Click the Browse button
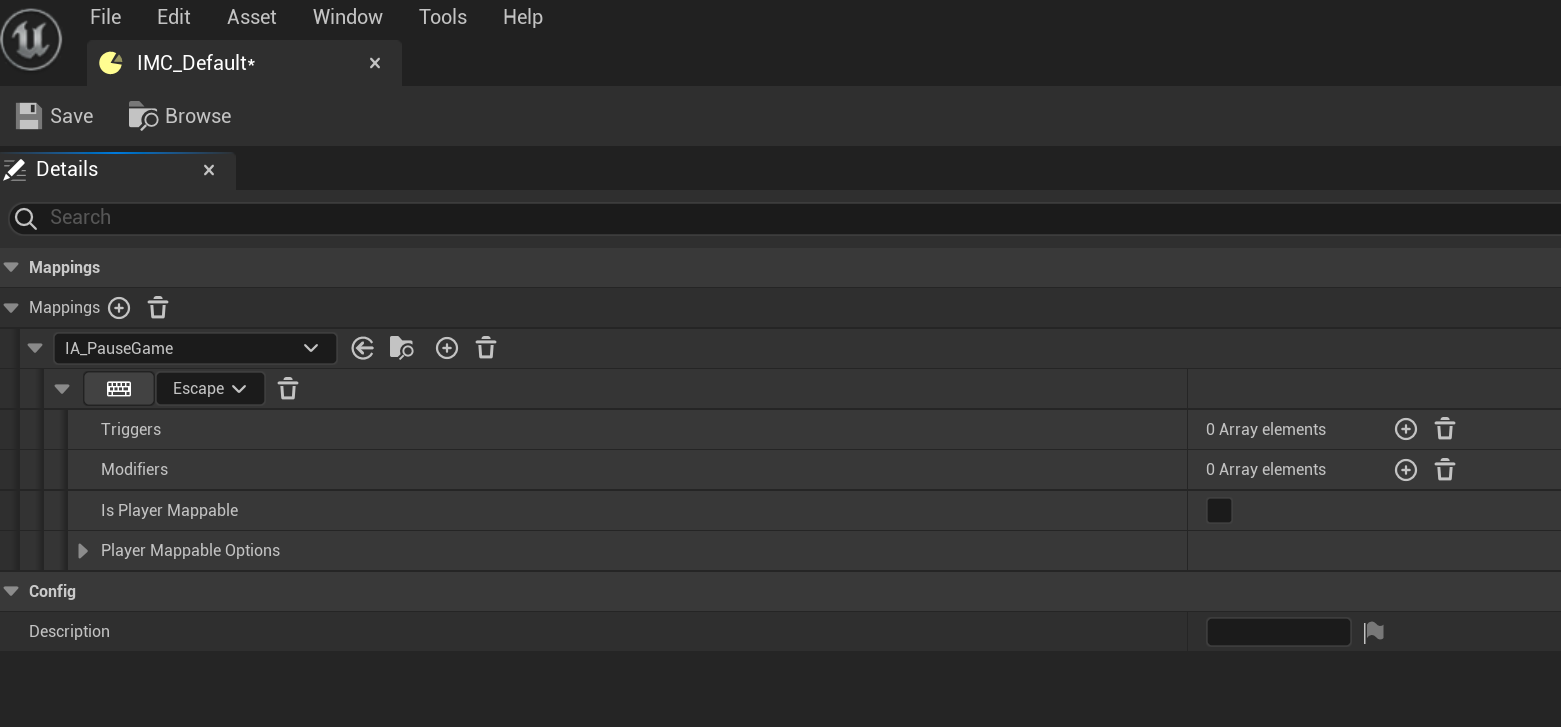 pyautogui.click(x=180, y=116)
